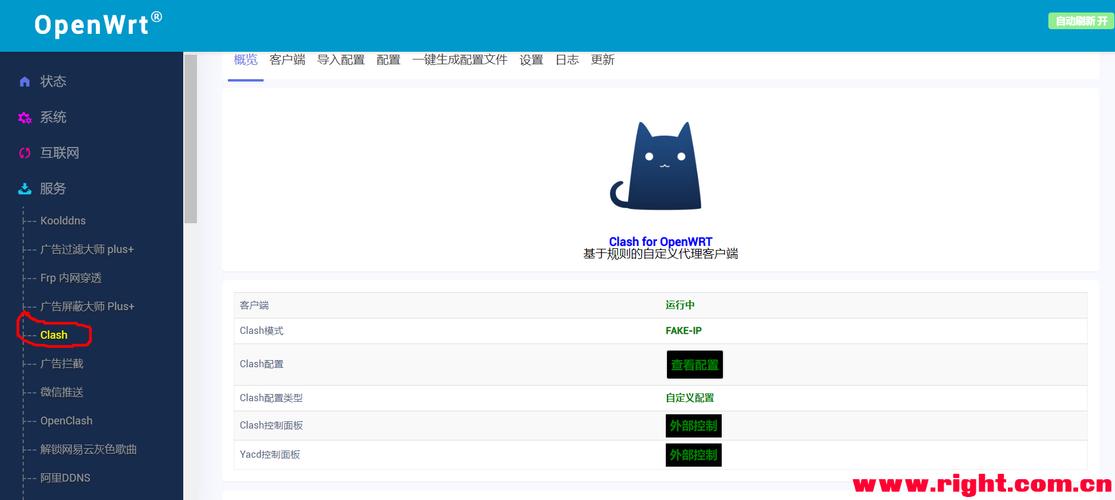Viewport: 1115px width, 500px height.
Task: Expand the 系统 sidebar menu
Action: (53, 117)
